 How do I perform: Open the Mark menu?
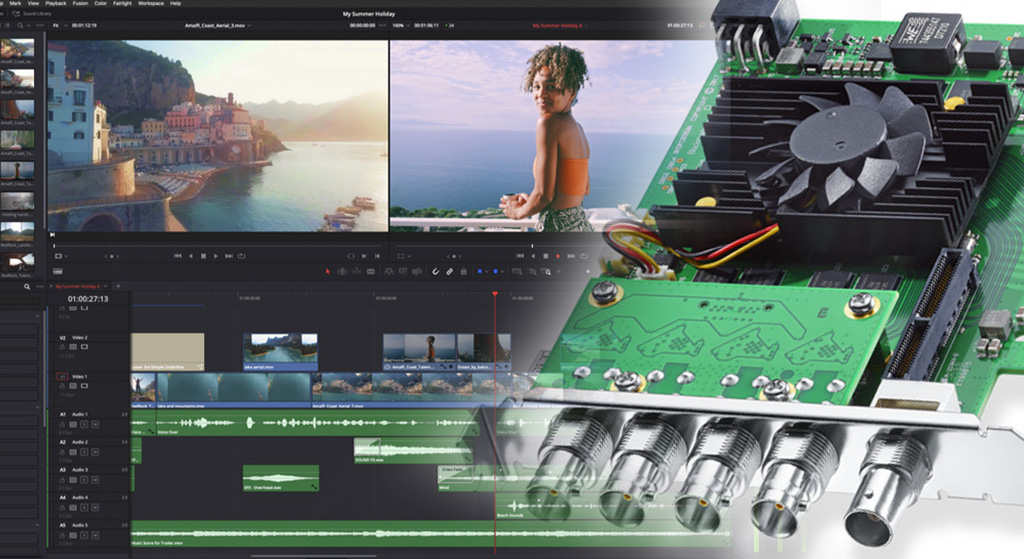pyautogui.click(x=15, y=3)
